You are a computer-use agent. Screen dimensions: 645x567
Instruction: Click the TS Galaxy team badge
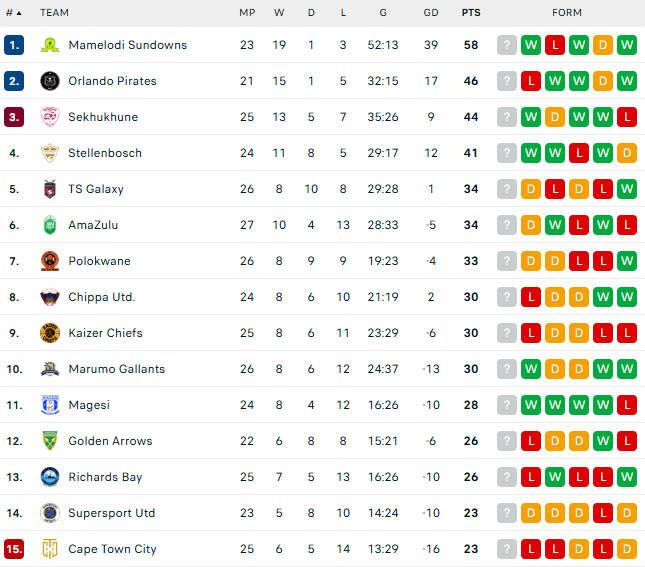coord(50,189)
